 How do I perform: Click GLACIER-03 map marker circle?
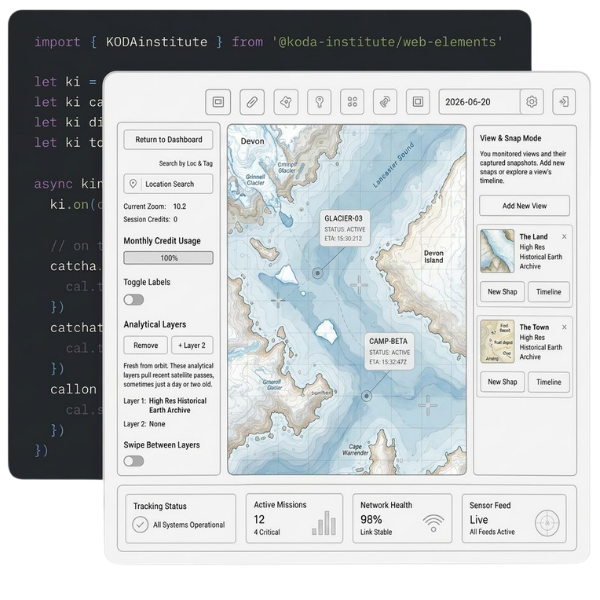click(317, 273)
